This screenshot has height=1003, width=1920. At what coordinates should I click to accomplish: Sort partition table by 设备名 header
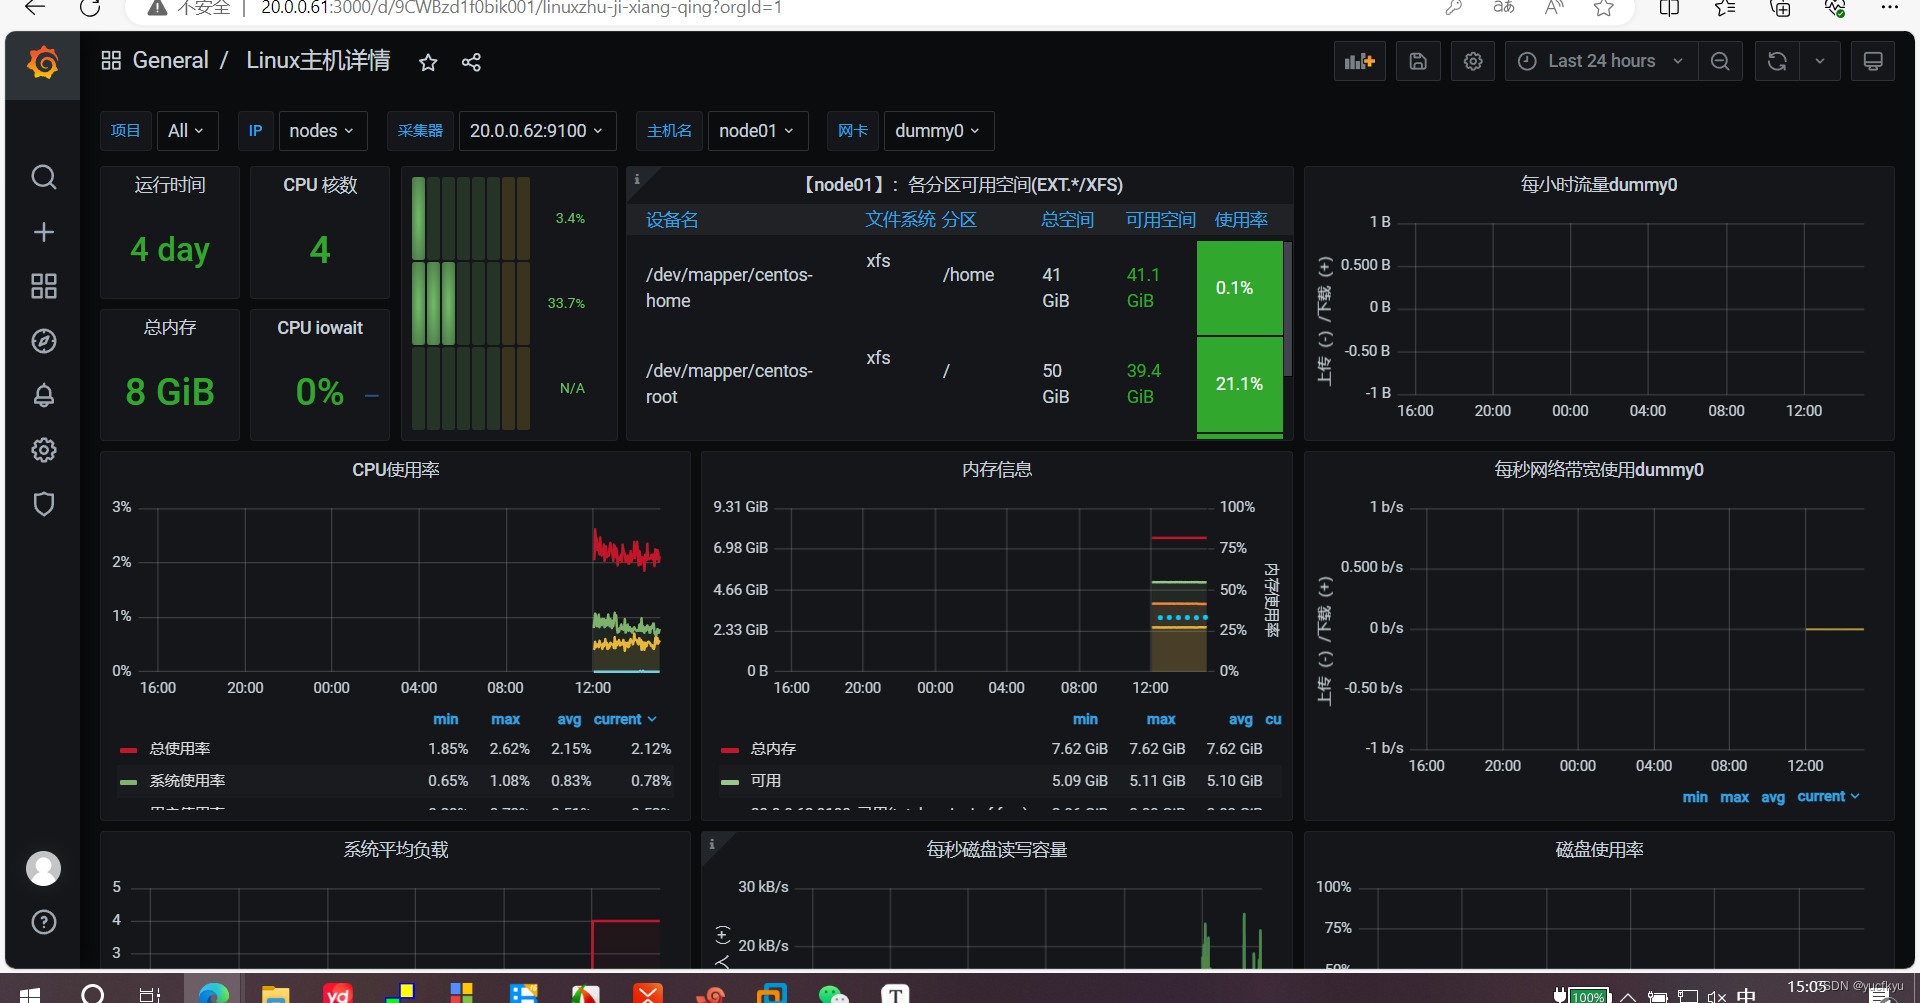[x=672, y=220]
